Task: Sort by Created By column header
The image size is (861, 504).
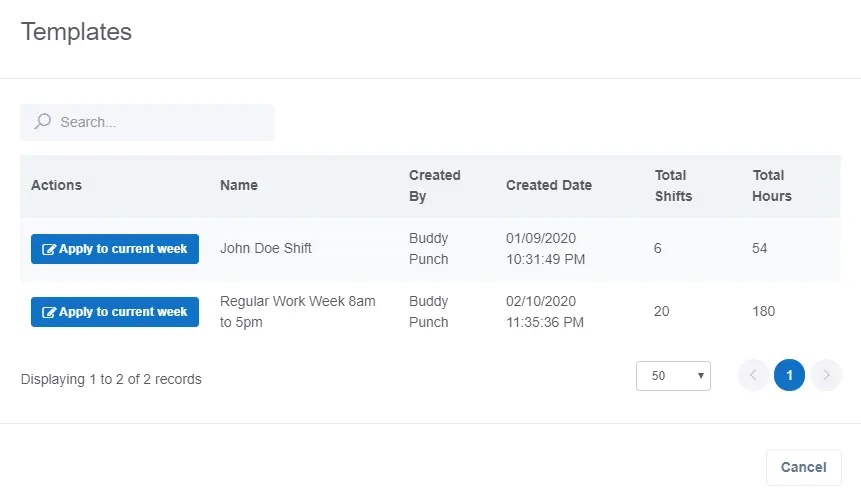Action: pos(434,186)
